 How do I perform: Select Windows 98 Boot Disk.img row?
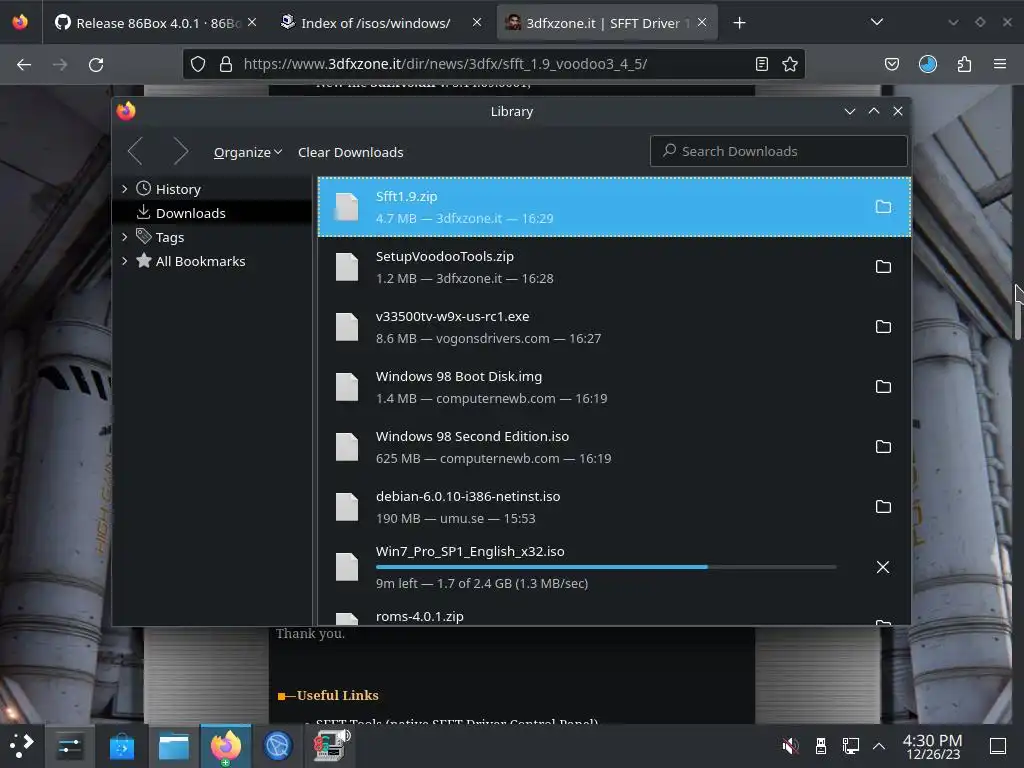614,387
